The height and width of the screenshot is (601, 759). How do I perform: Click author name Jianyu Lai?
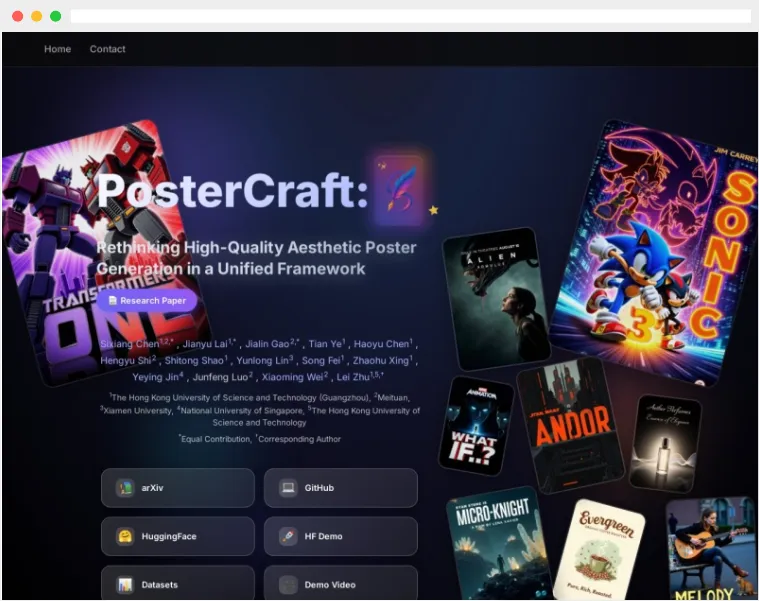[205, 344]
